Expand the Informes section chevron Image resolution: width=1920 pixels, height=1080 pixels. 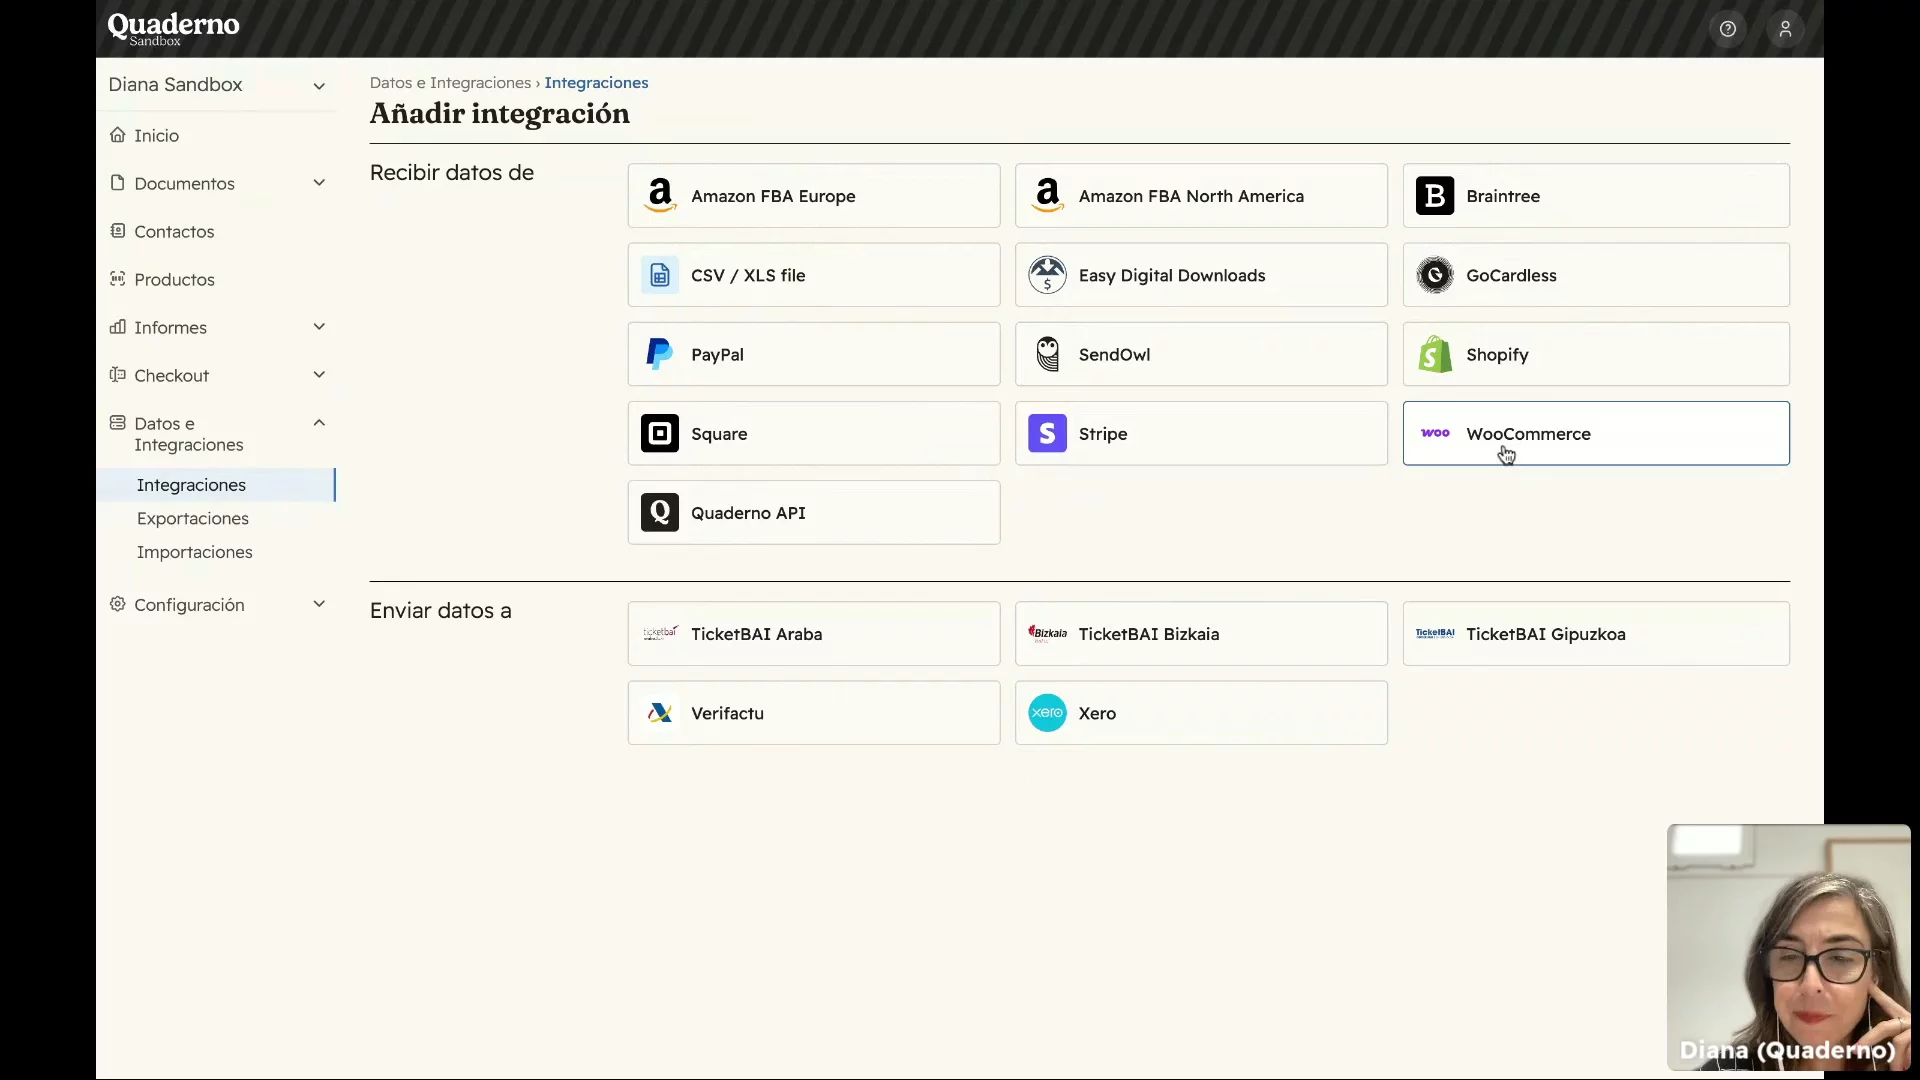click(x=319, y=327)
